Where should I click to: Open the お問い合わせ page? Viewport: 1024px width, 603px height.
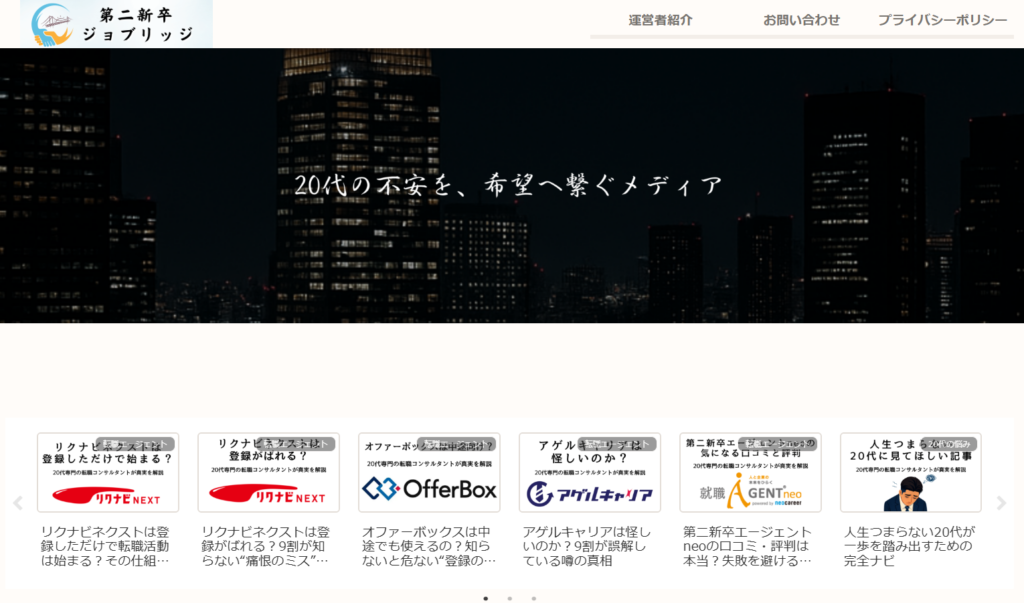pos(801,20)
